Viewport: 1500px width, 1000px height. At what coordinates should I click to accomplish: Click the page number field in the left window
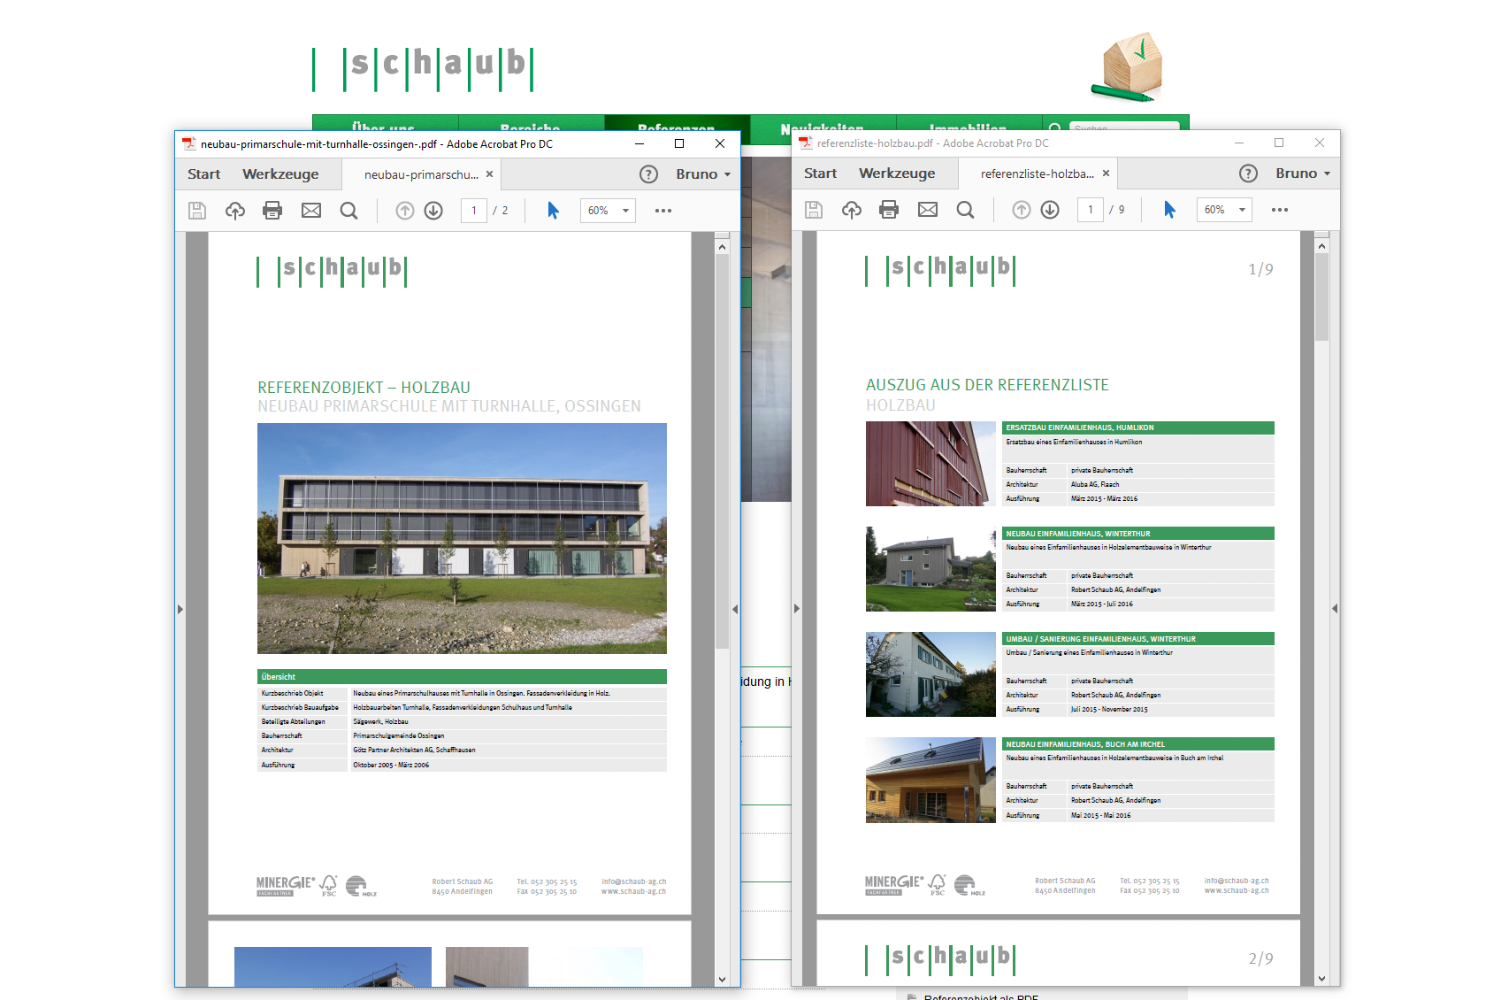coord(474,211)
